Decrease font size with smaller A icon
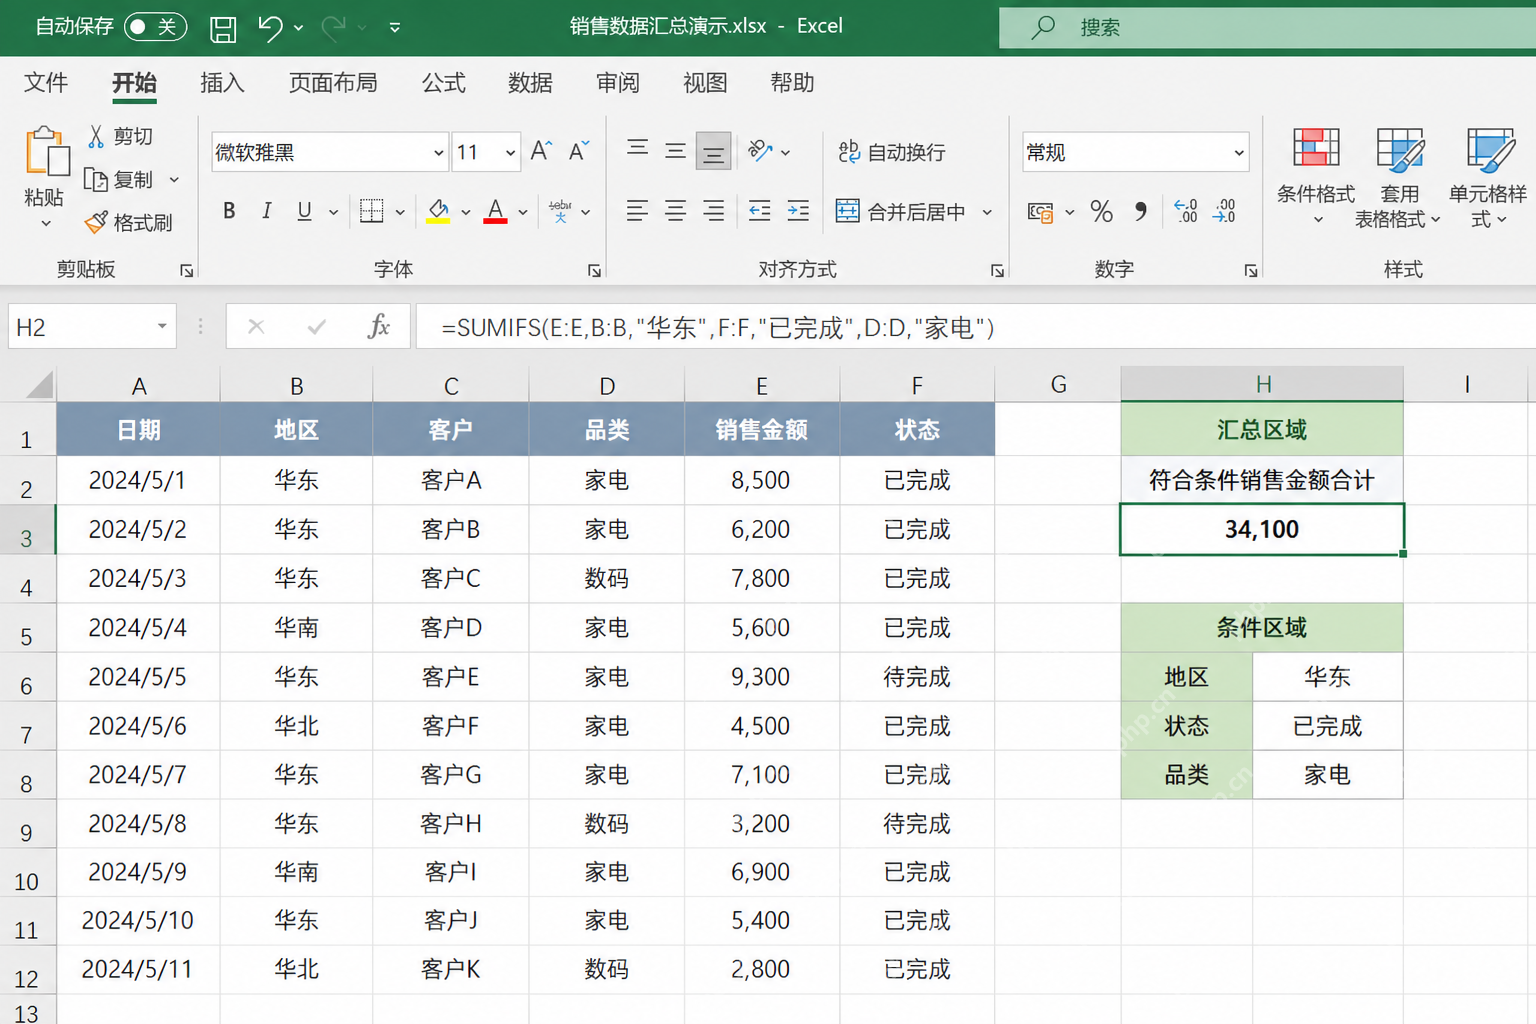This screenshot has width=1536, height=1024. [579, 151]
